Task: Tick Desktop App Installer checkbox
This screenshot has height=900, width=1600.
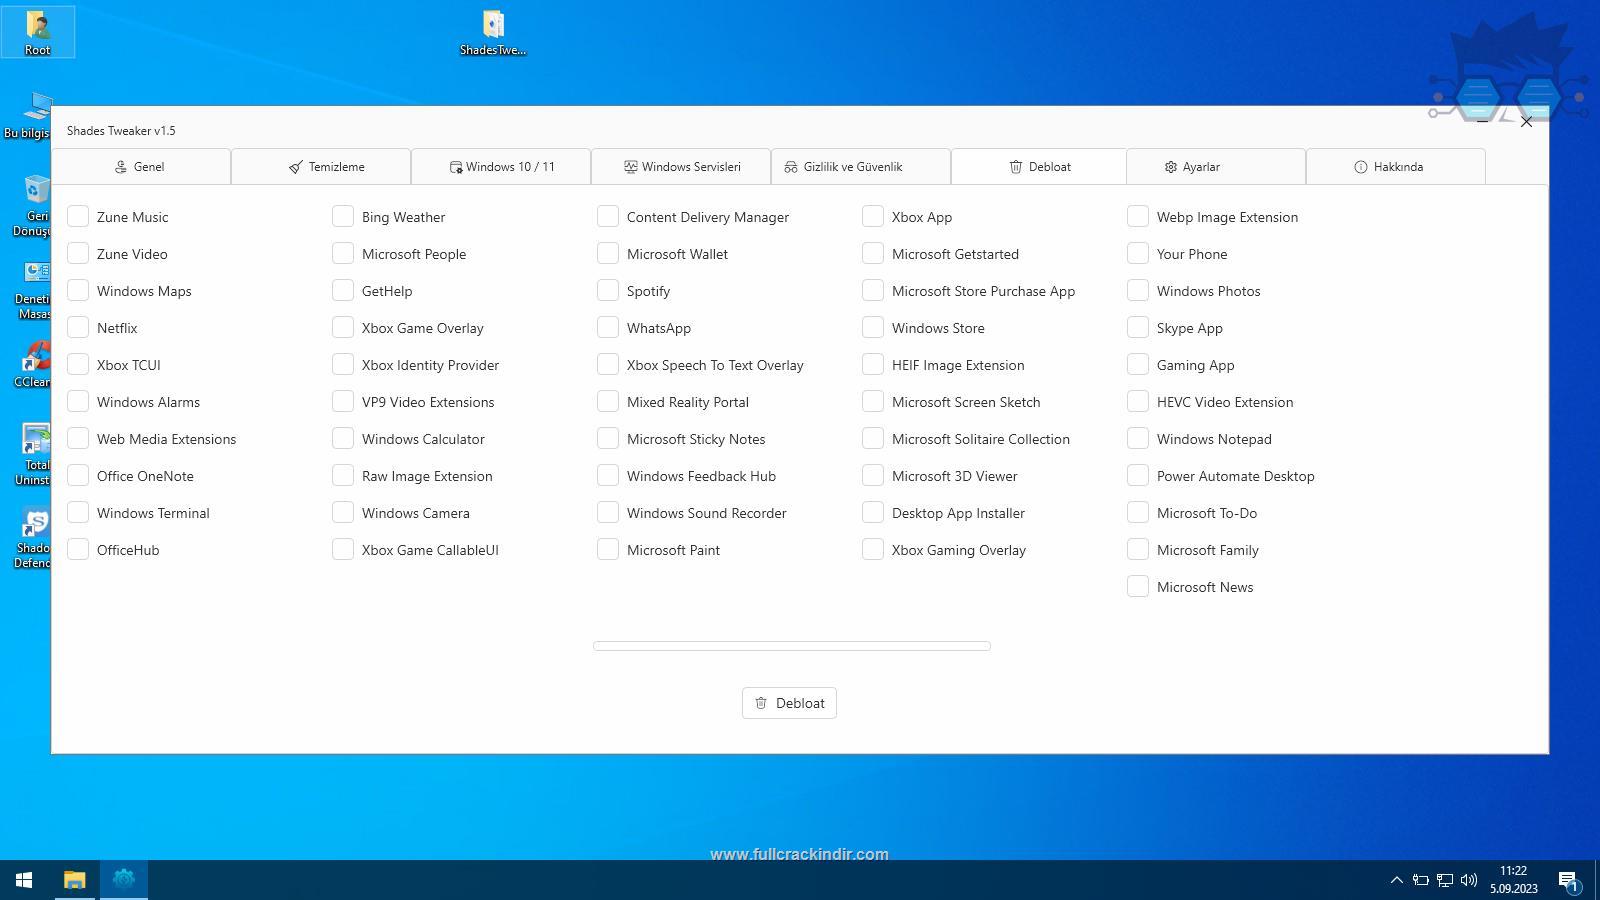Action: coord(873,512)
